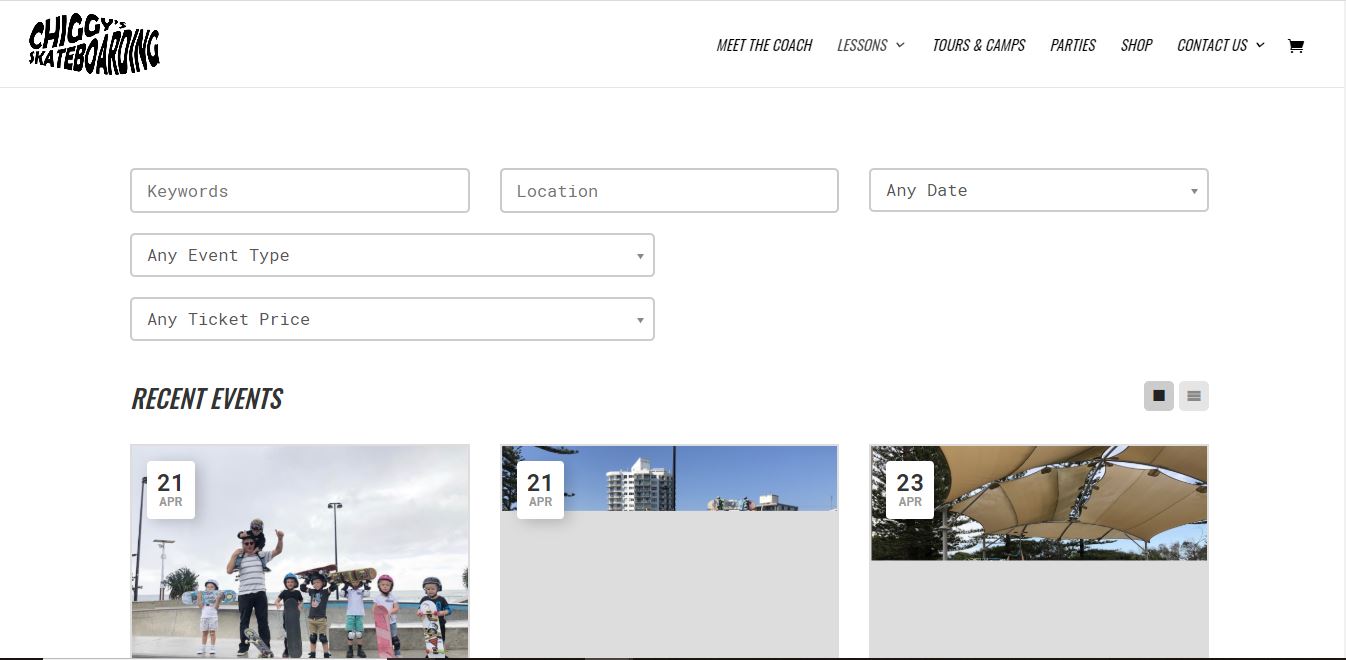Visit the Shop link

point(1136,46)
